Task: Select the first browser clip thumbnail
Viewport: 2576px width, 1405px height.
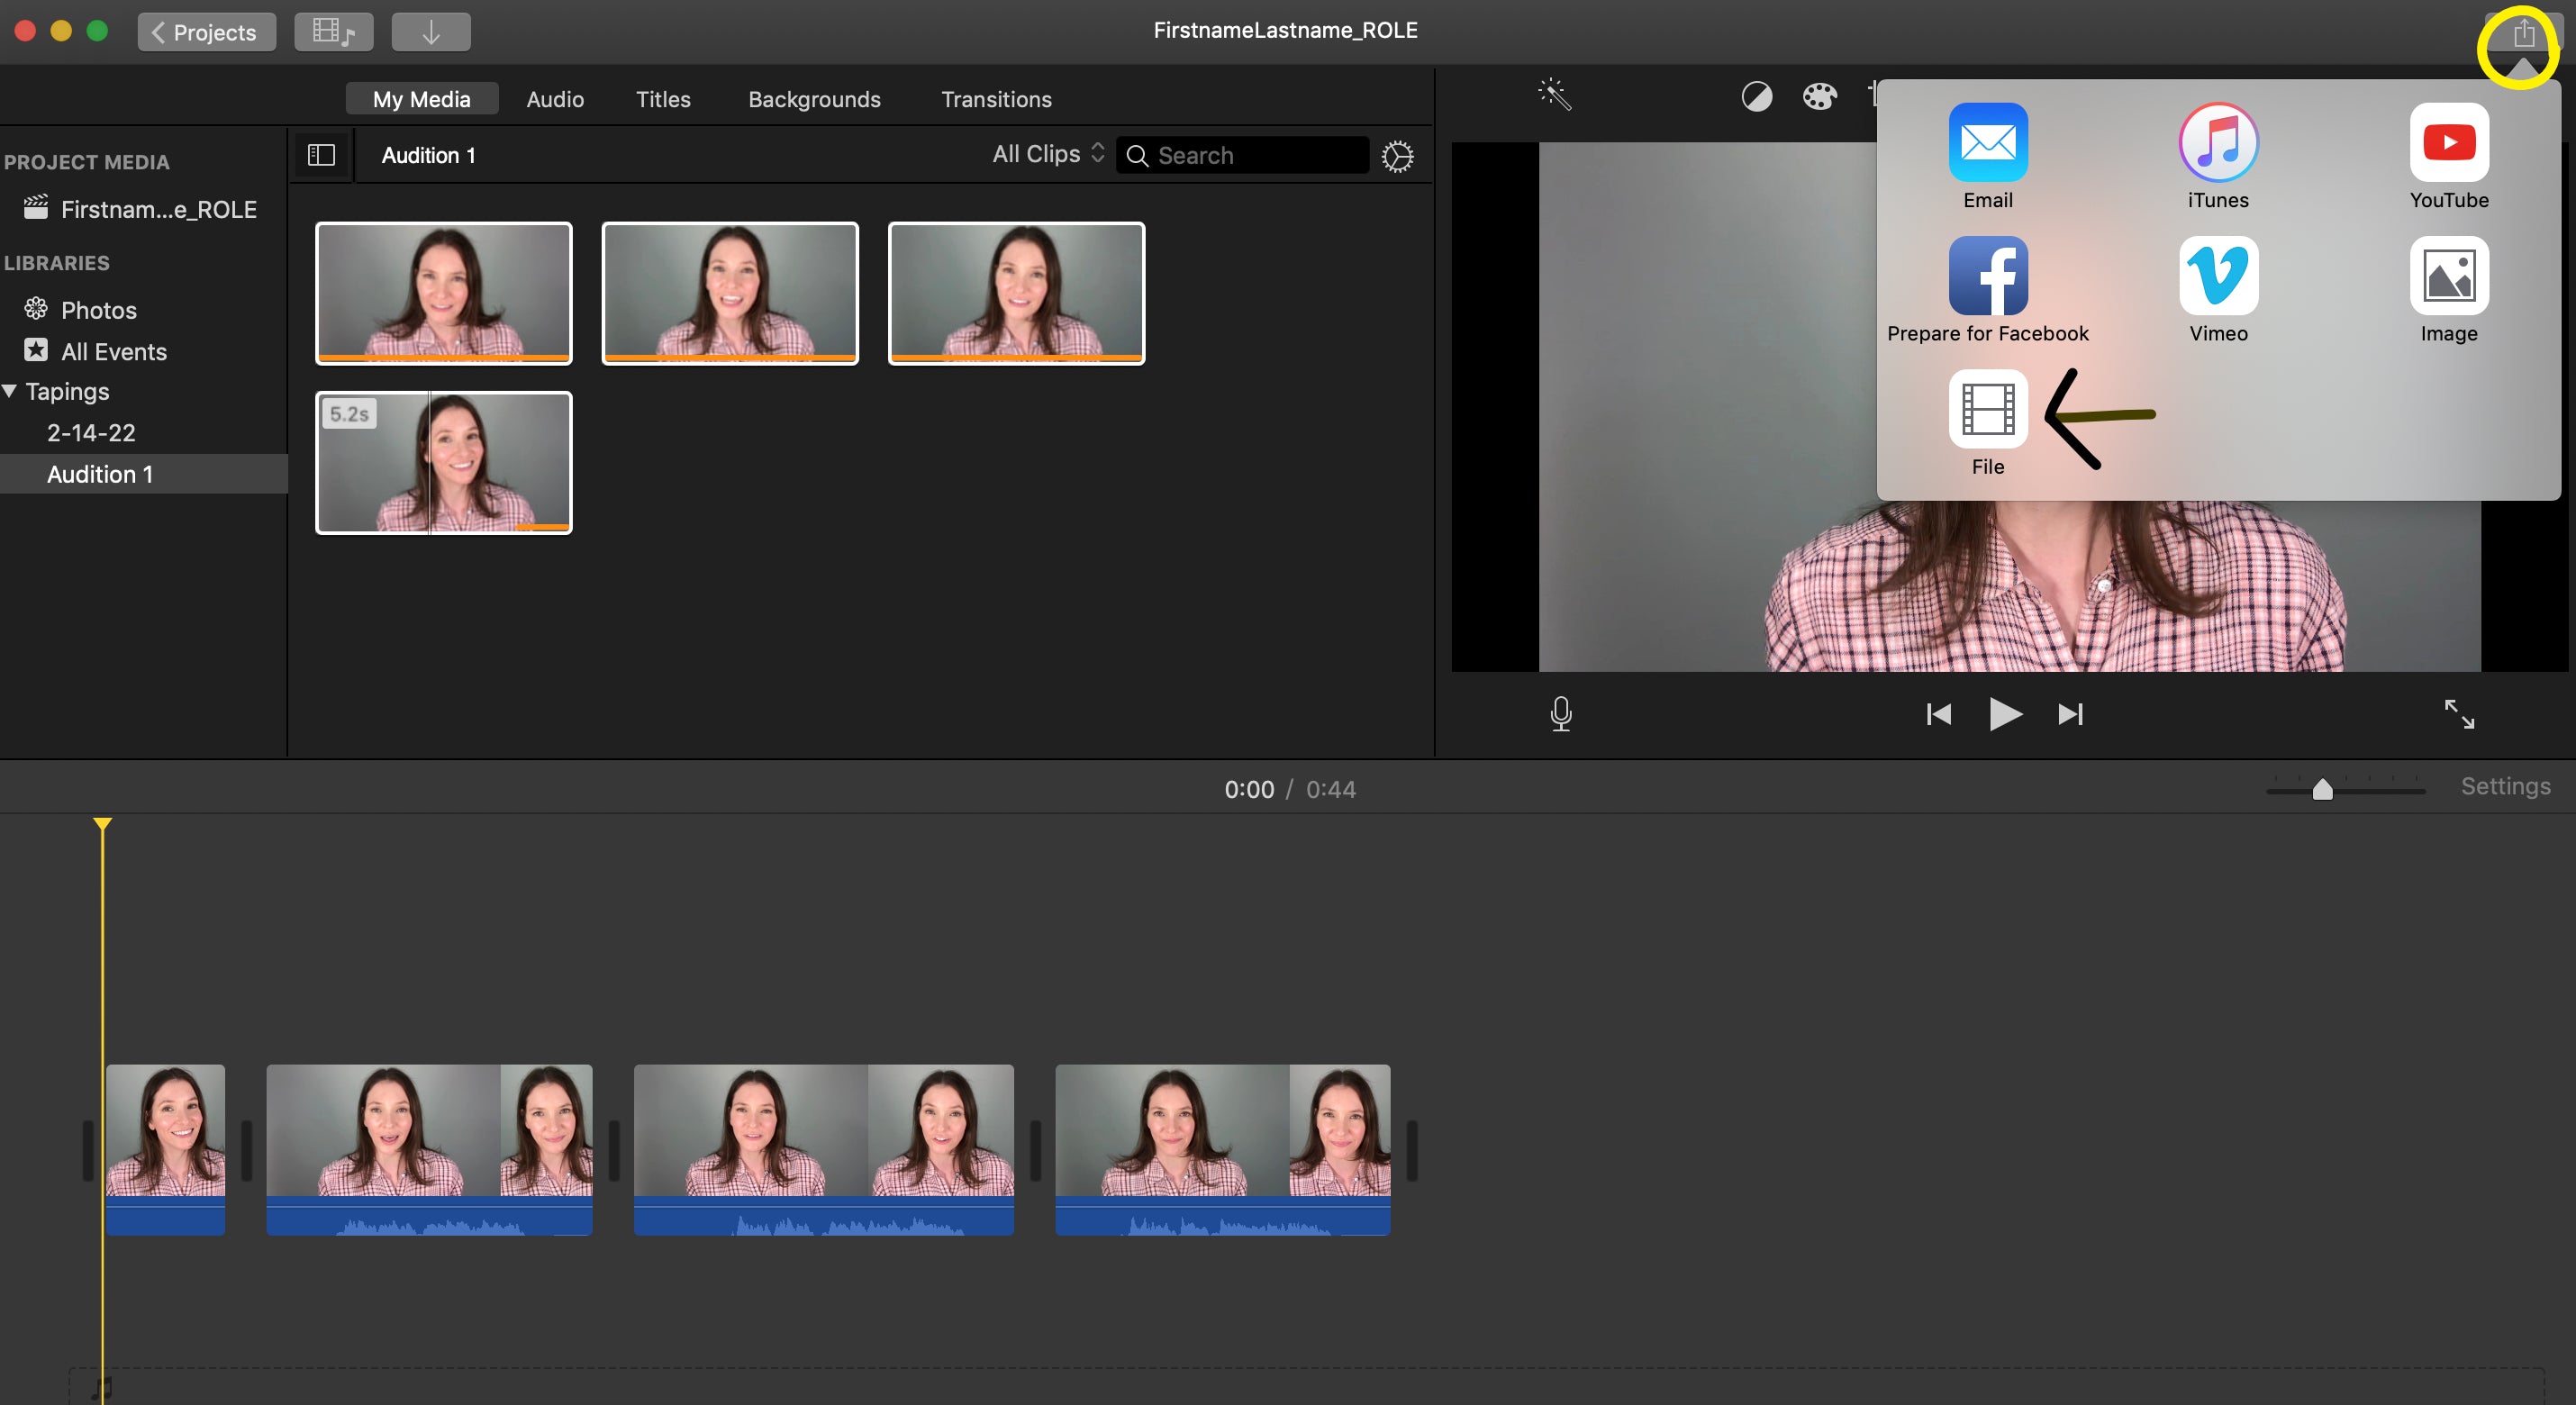Action: 443,293
